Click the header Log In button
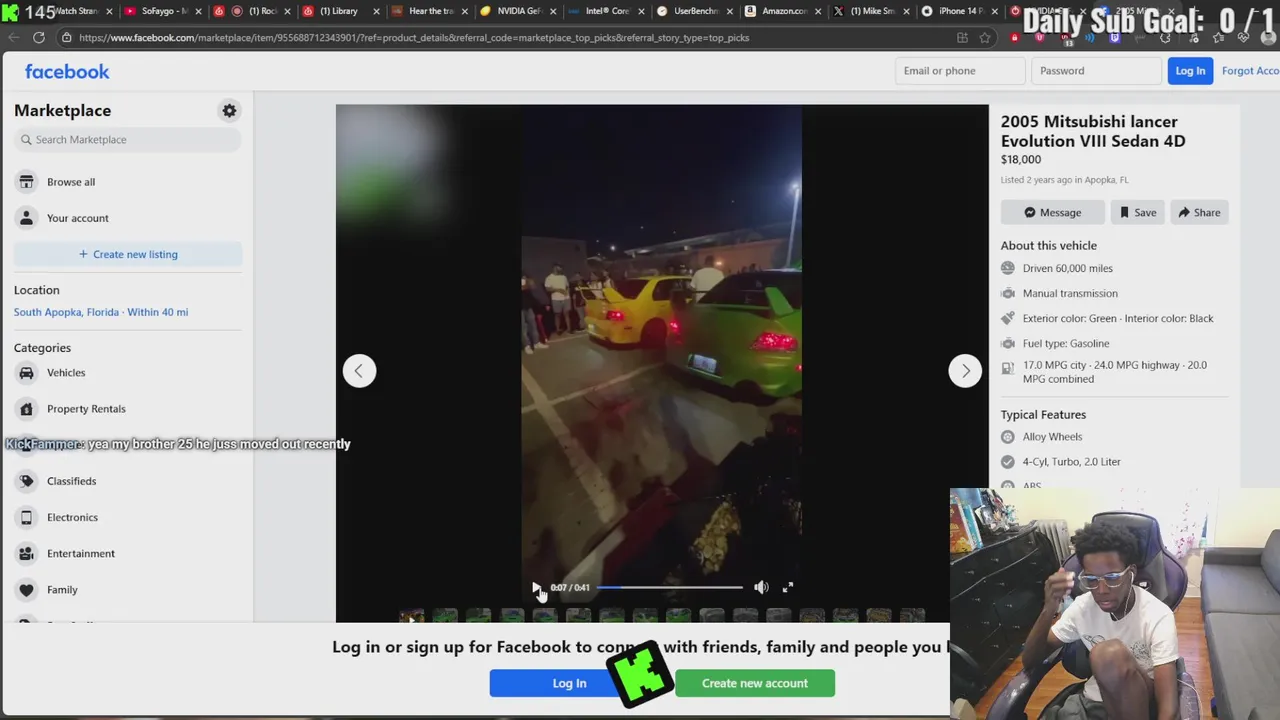1280x720 pixels. pos(1190,71)
